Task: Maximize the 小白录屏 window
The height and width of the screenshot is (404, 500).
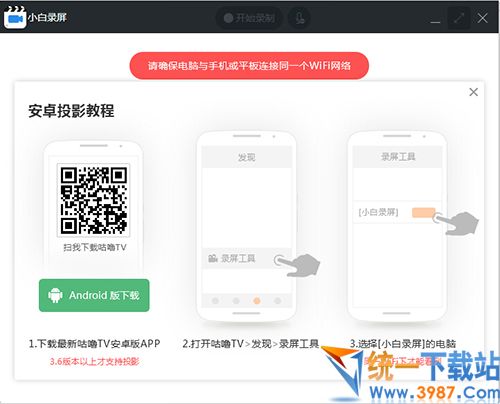Action: (x=459, y=18)
